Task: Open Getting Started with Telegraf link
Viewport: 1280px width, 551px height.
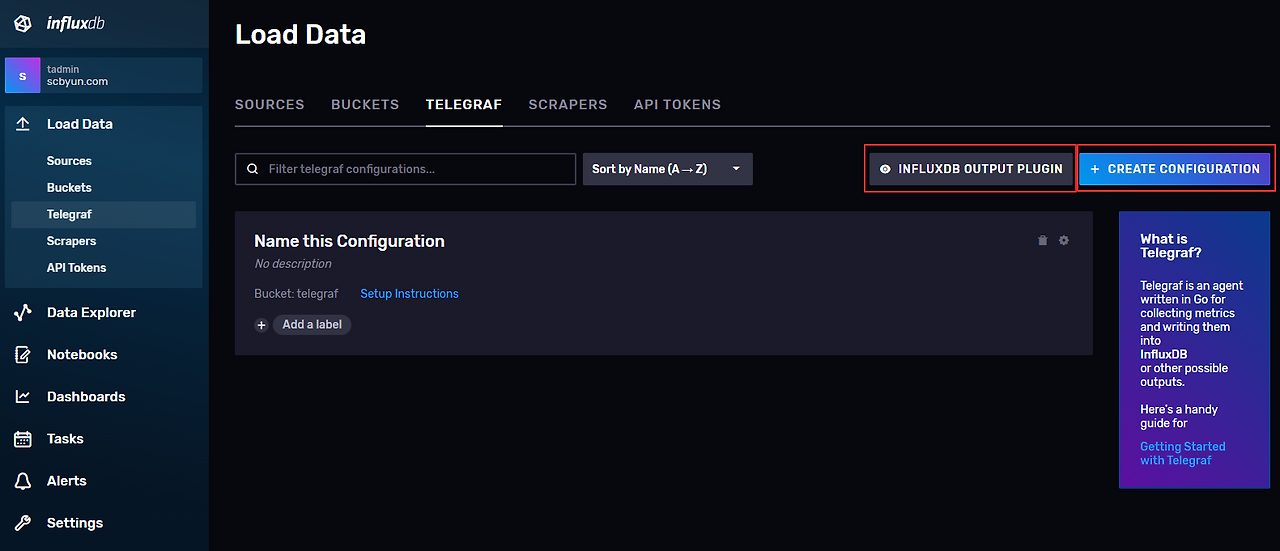Action: (1183, 453)
